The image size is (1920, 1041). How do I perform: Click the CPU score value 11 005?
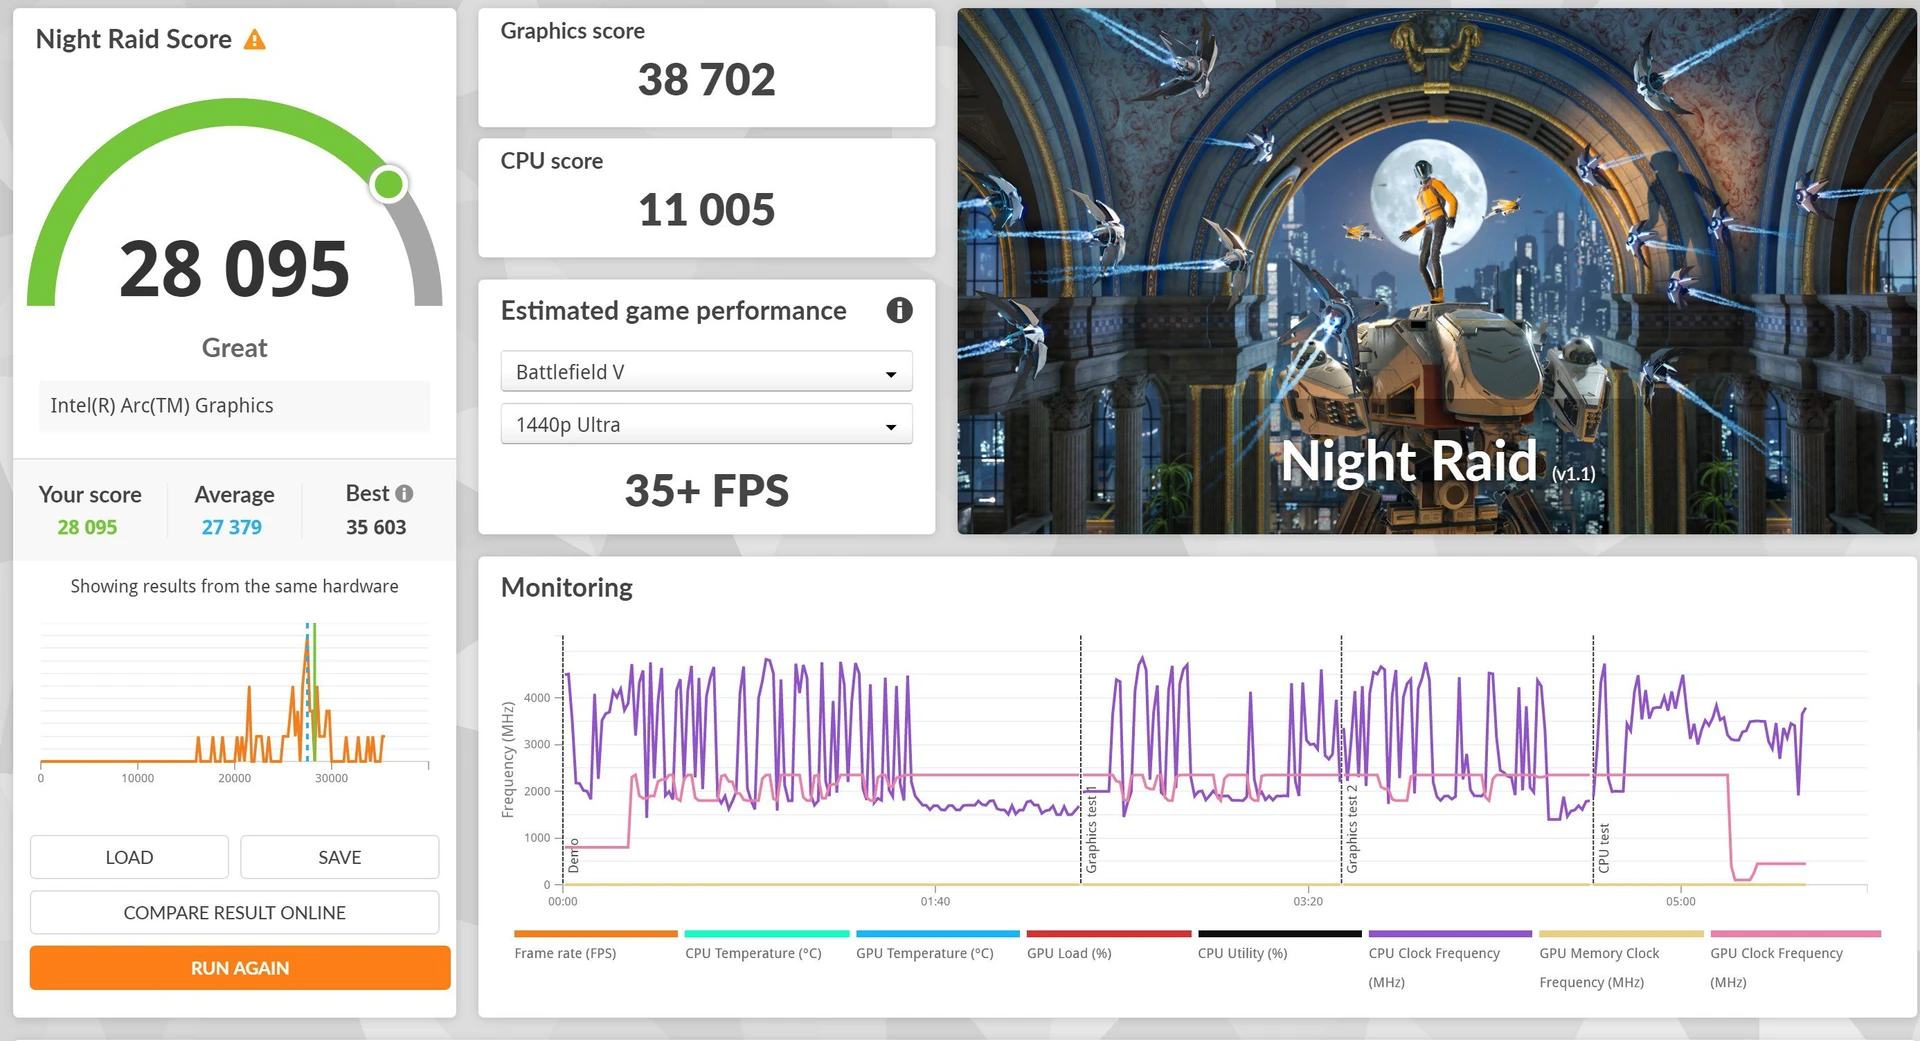706,210
